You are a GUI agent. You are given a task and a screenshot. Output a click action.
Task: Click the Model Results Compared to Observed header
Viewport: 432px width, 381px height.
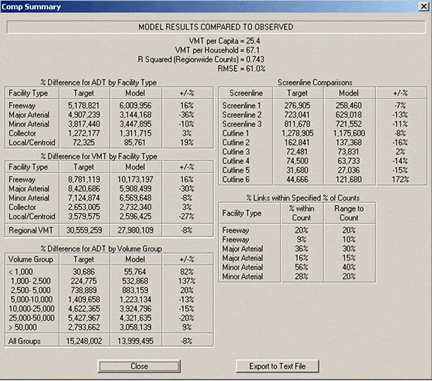click(x=216, y=27)
